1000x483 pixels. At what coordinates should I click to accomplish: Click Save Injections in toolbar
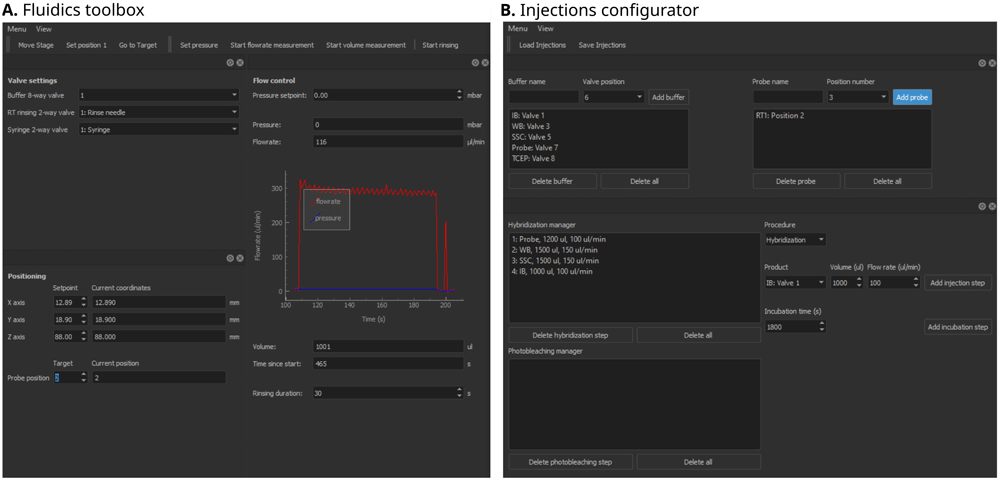602,45
